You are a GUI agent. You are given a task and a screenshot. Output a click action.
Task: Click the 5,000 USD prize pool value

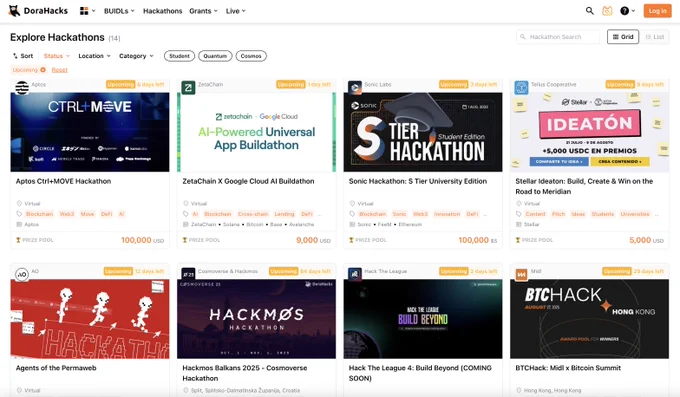pyautogui.click(x=646, y=240)
